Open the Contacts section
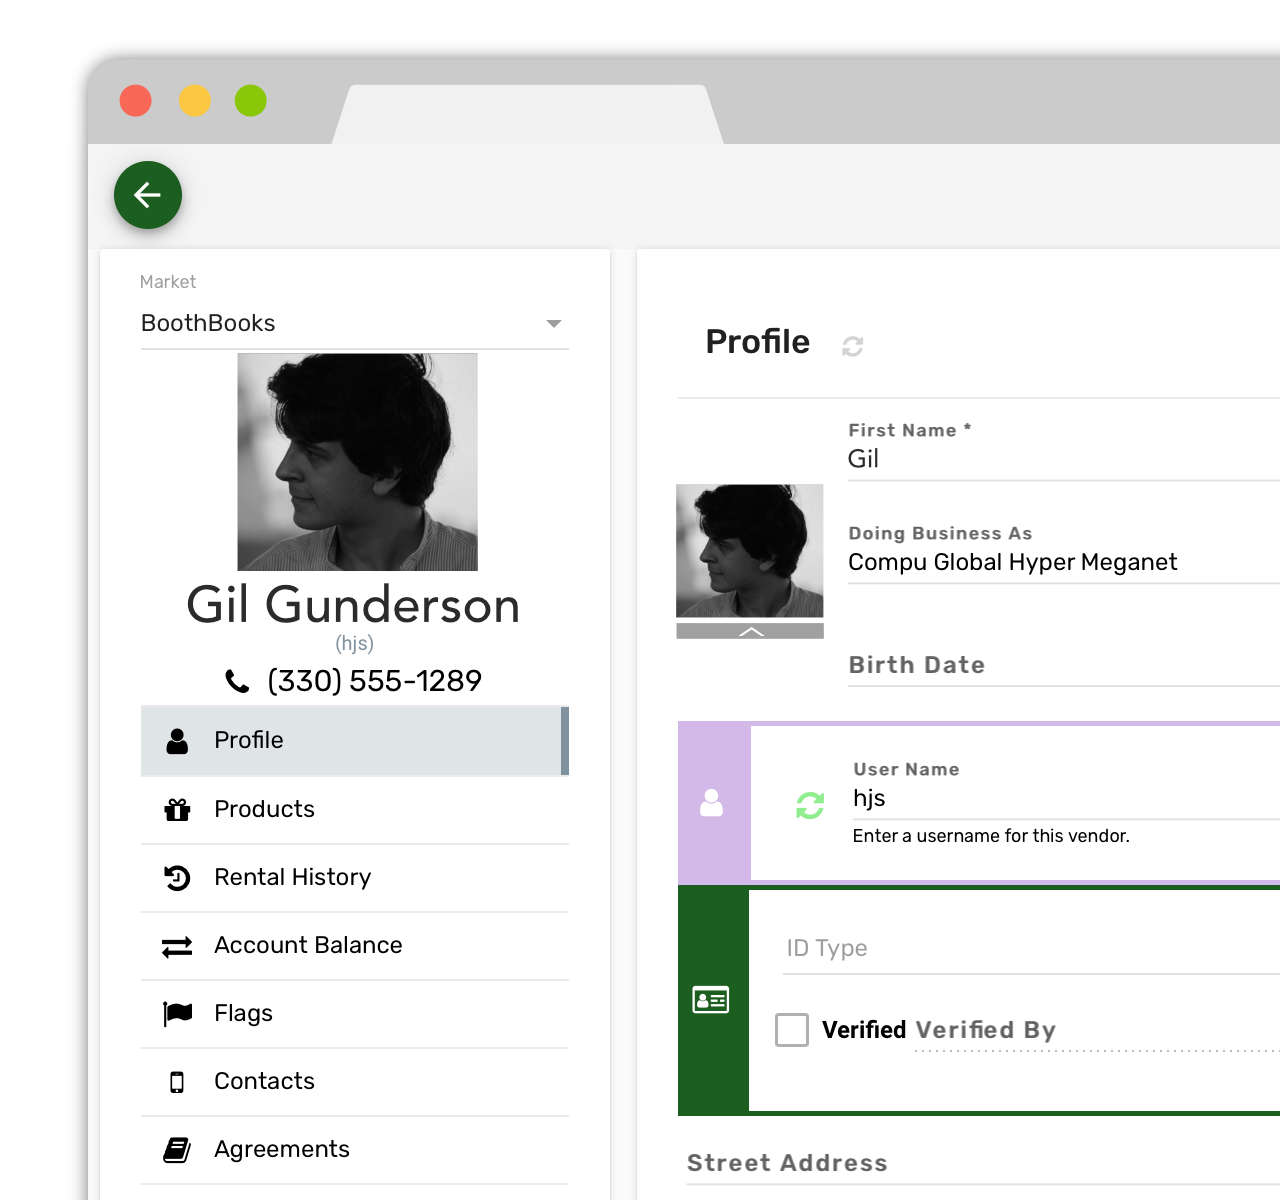1280x1200 pixels. [355, 1081]
